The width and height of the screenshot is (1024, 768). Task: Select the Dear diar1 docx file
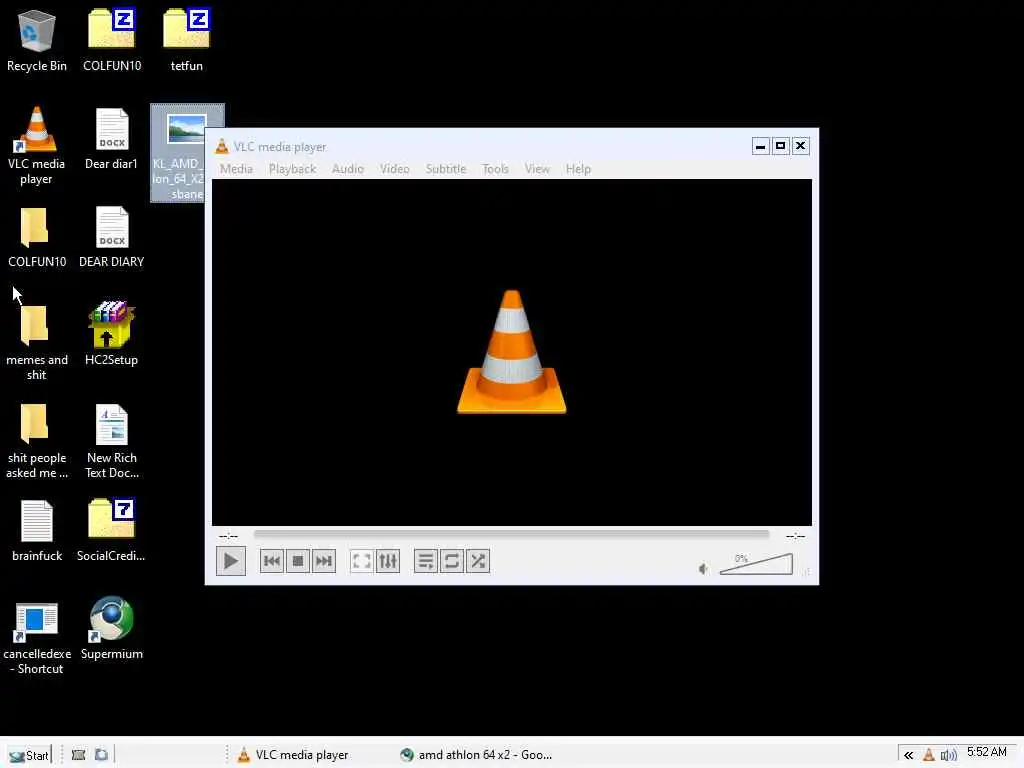click(112, 139)
